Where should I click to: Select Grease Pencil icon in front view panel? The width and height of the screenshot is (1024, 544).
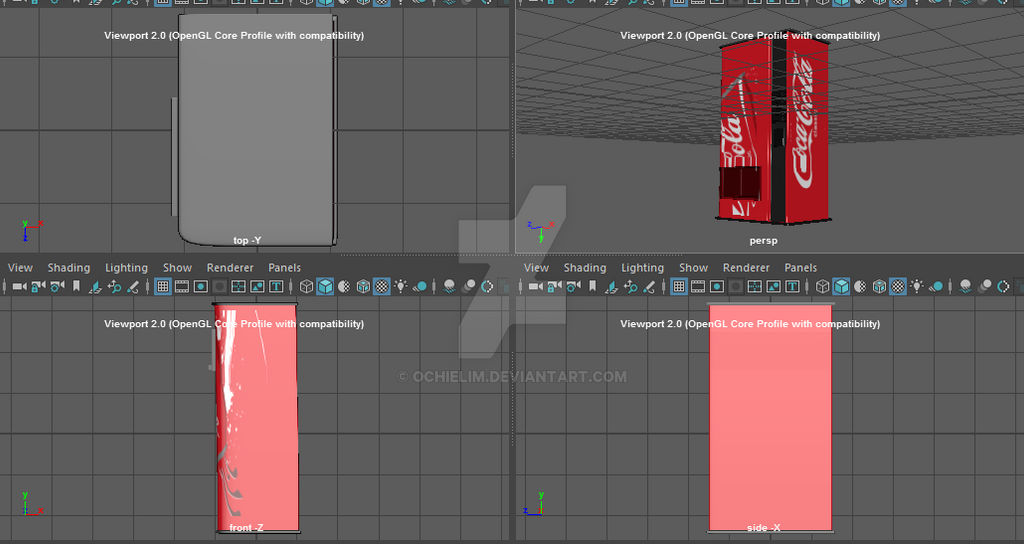pyautogui.click(x=133, y=286)
